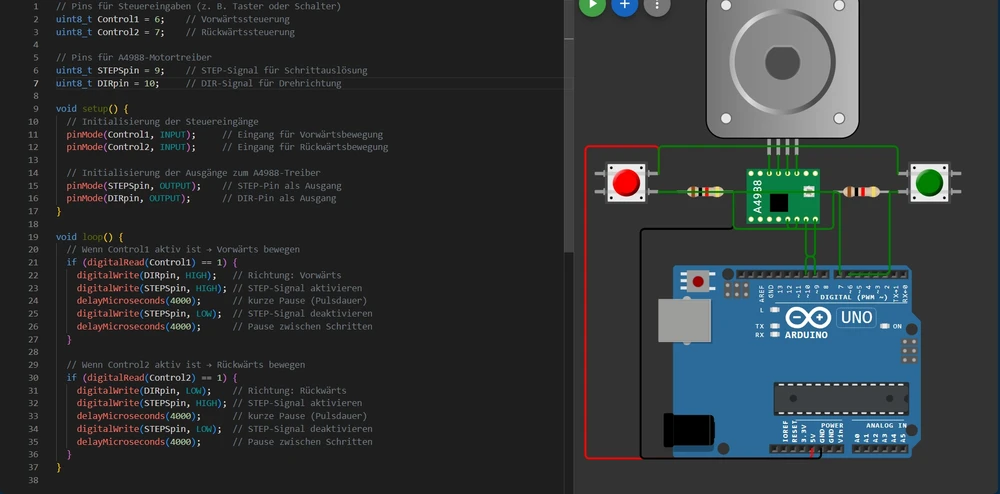Place cursor on the 'setup' function name
The image size is (1000, 494).
[x=95, y=109]
